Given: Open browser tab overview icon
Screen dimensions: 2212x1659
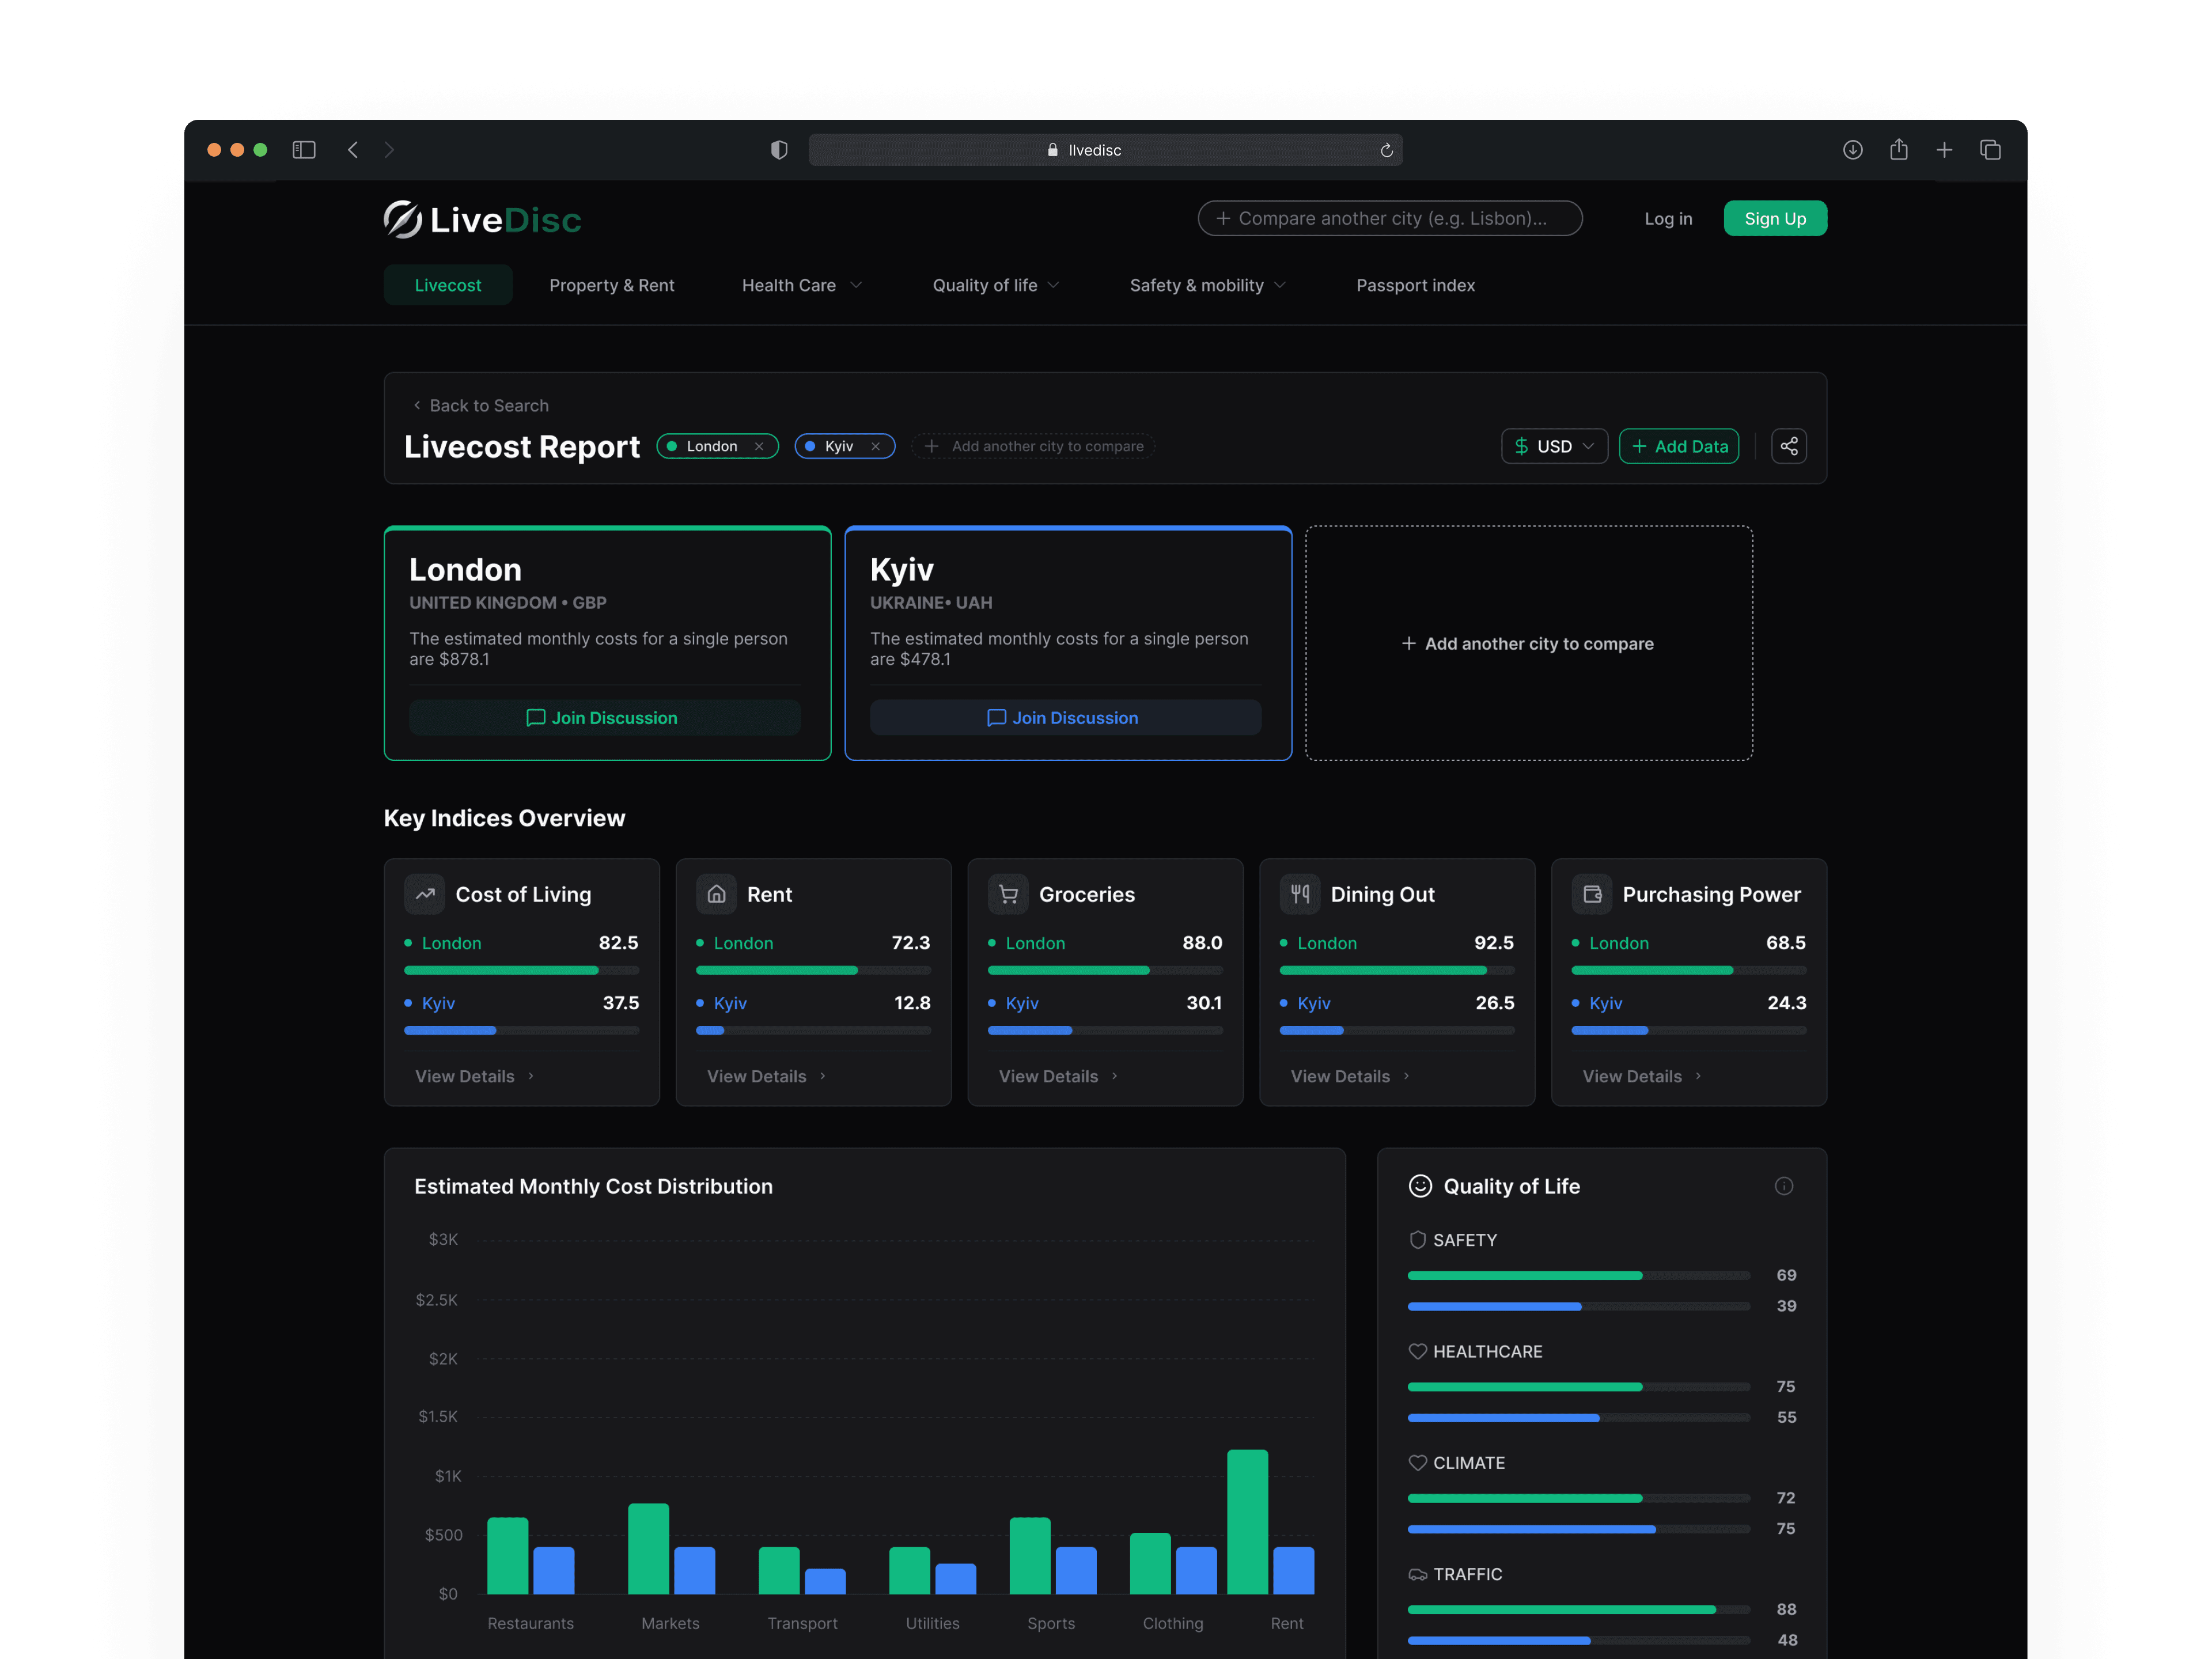Looking at the screenshot, I should click(x=1990, y=150).
